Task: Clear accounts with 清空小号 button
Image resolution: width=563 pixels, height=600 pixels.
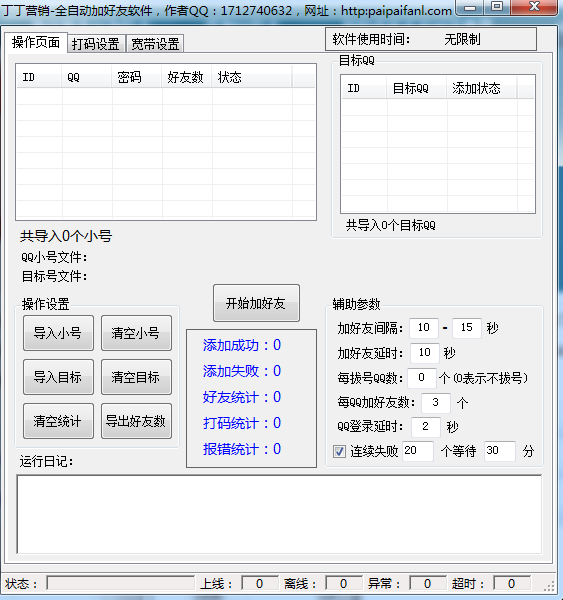Action: (136, 333)
